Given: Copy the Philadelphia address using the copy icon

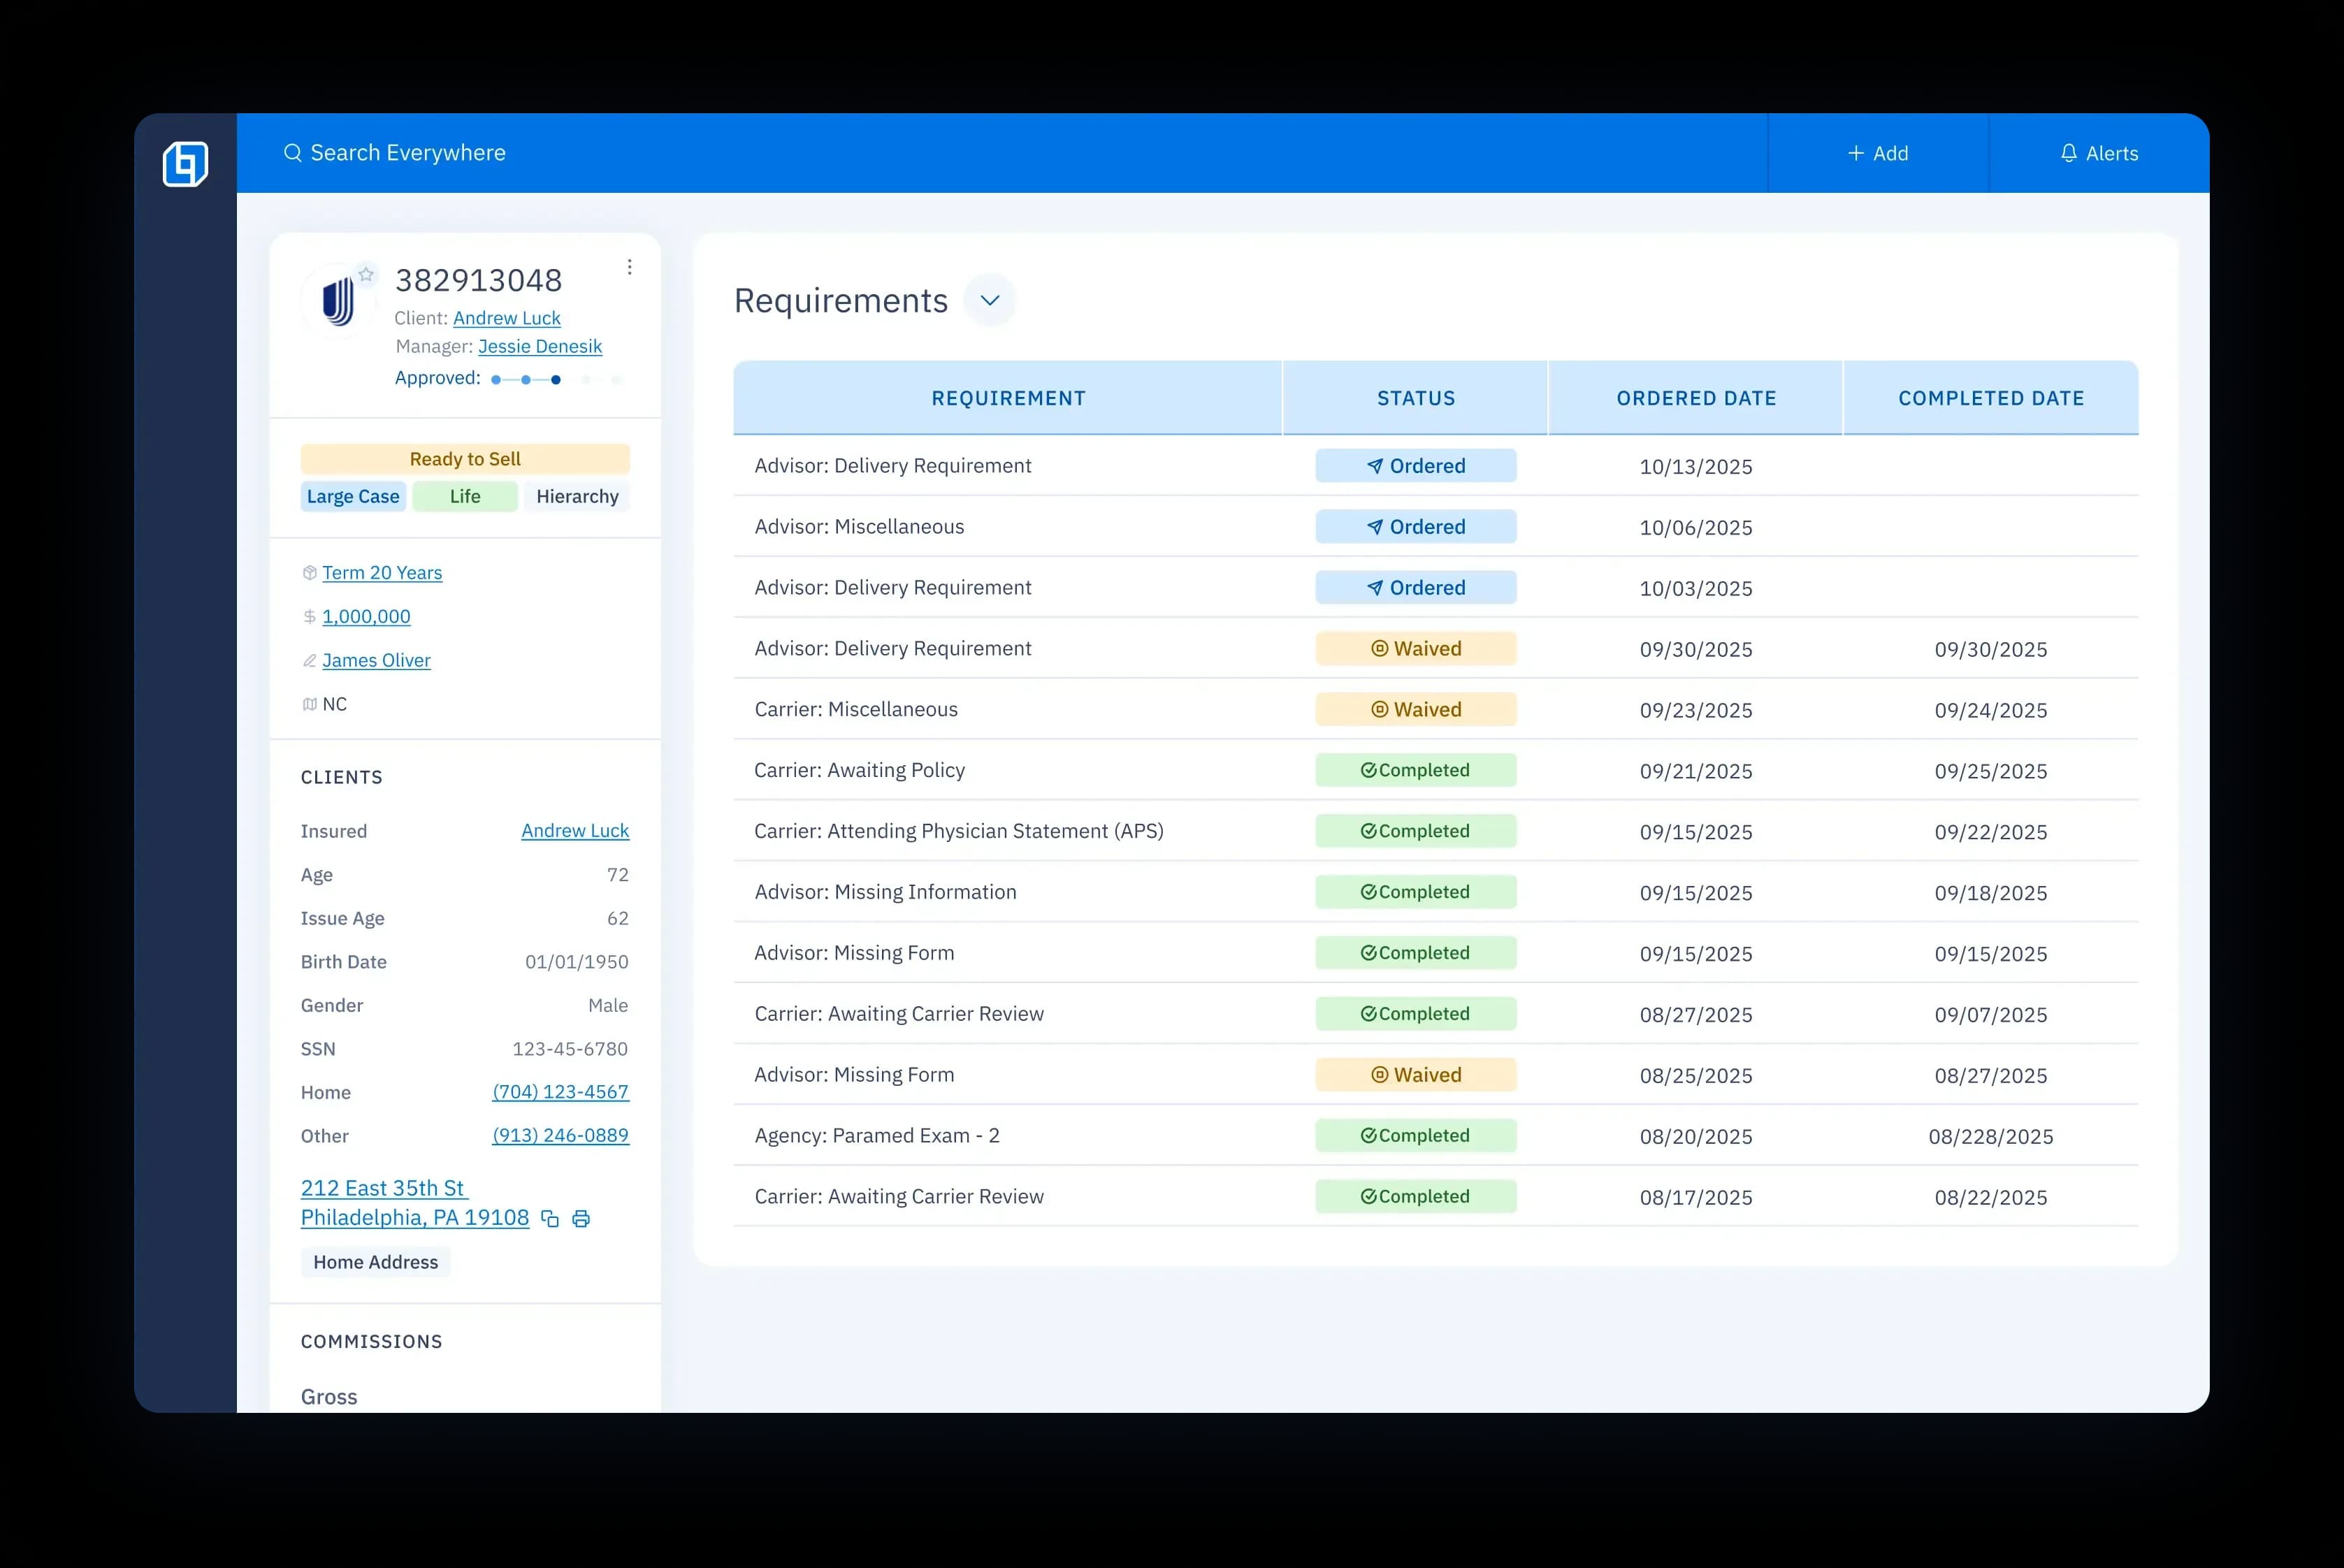Looking at the screenshot, I should pos(550,1218).
